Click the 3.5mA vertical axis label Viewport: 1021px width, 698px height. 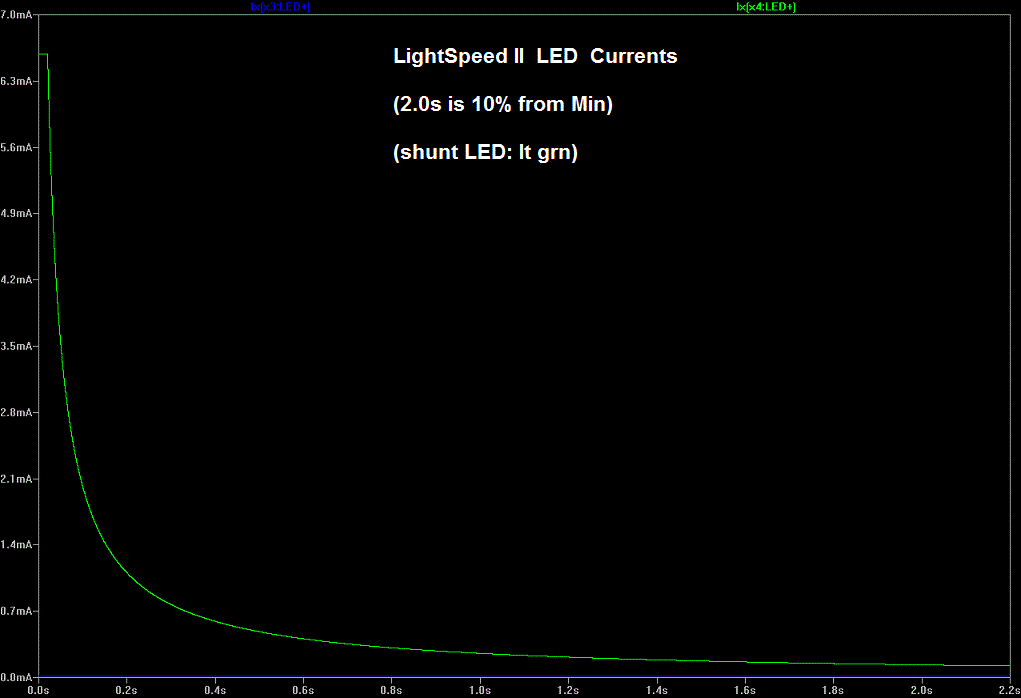pyautogui.click(x=16, y=346)
